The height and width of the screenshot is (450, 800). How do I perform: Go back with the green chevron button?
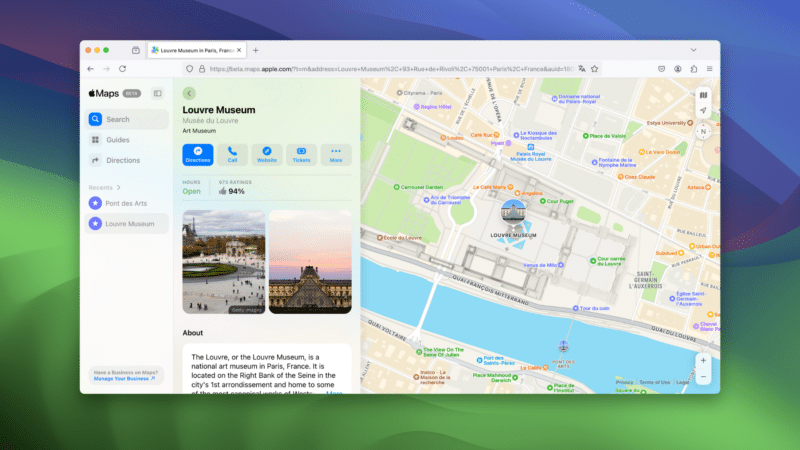189,93
